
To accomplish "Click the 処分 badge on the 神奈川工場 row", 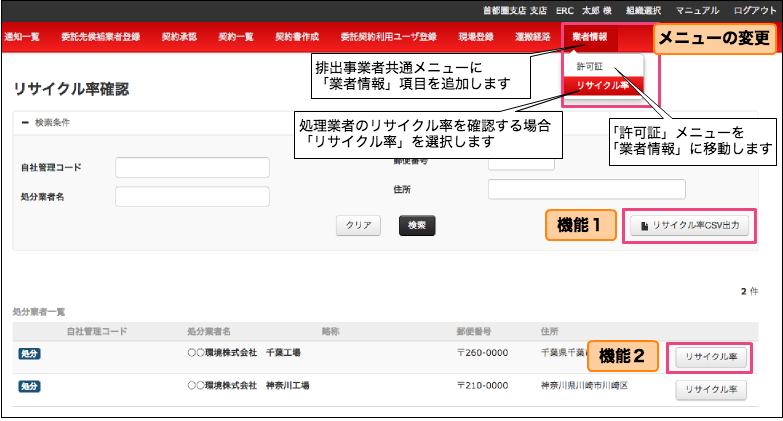I will [x=29, y=386].
